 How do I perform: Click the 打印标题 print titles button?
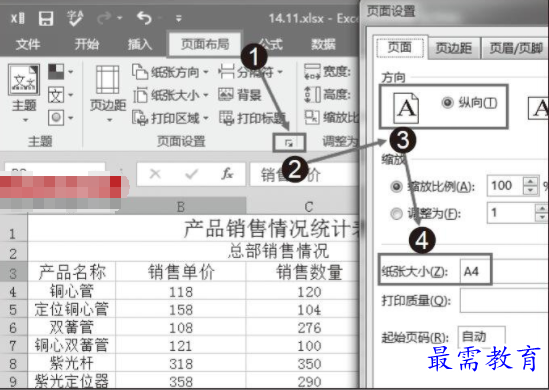(x=252, y=118)
